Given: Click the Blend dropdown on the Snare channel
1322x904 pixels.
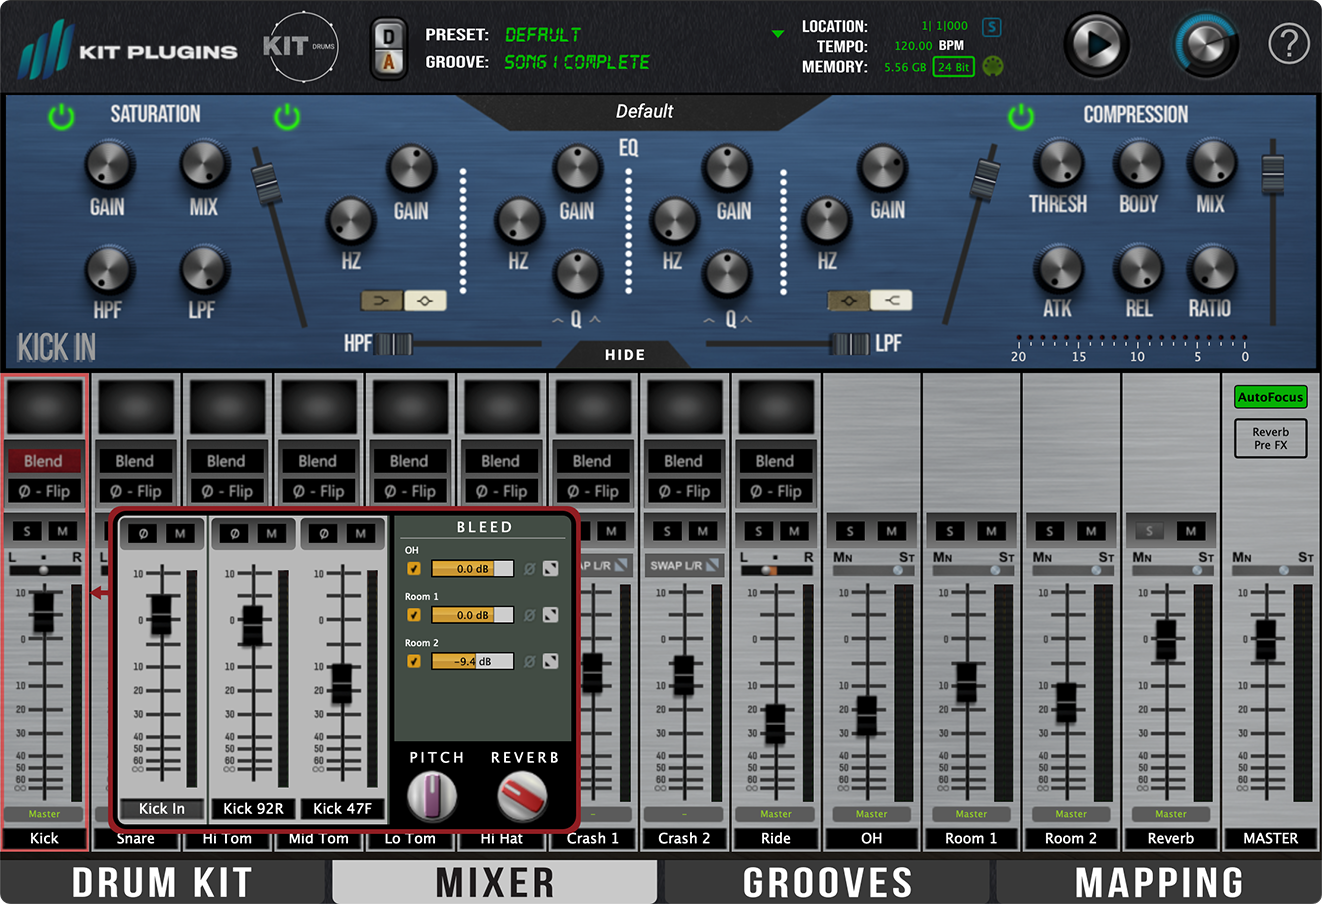Looking at the screenshot, I should tap(136, 460).
